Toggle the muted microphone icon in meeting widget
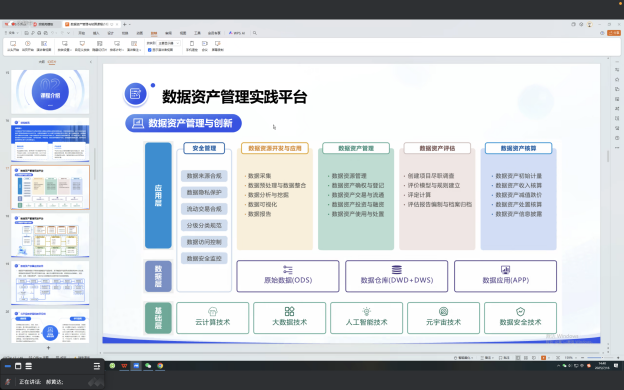This screenshot has height=390, width=624. [7, 382]
